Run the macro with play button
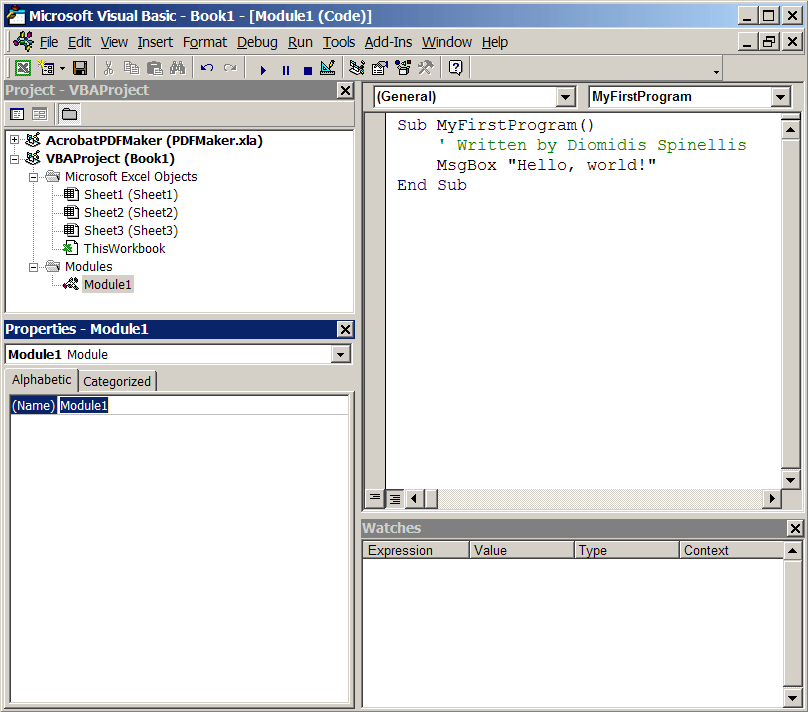808x712 pixels. point(263,70)
